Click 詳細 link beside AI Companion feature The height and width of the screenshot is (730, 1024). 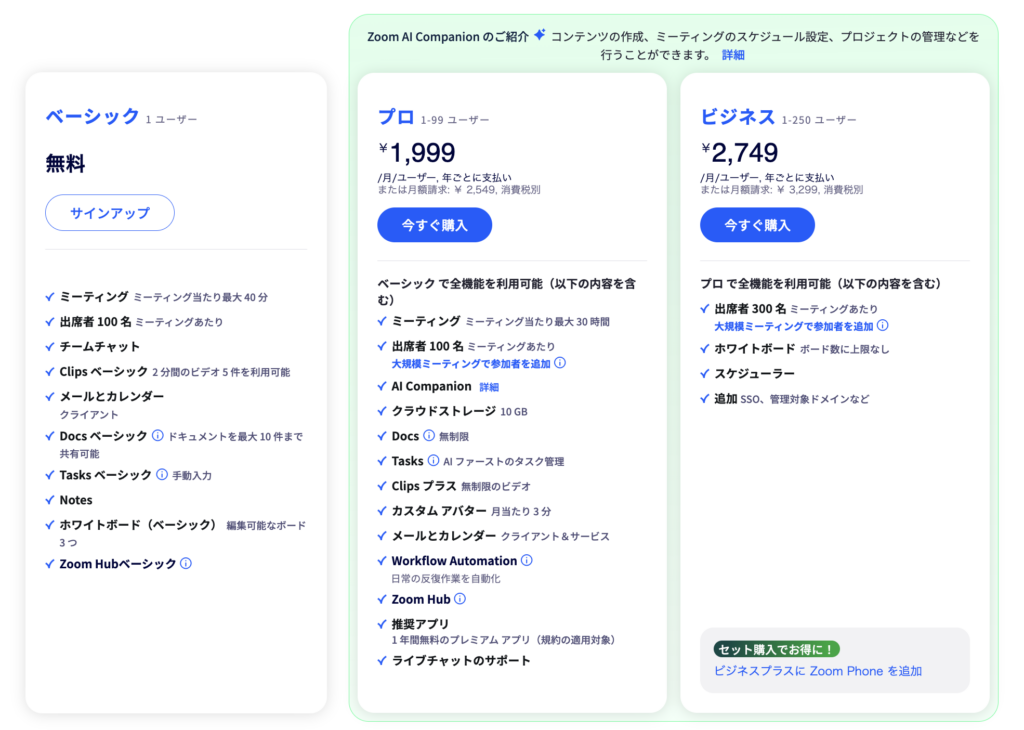click(489, 387)
